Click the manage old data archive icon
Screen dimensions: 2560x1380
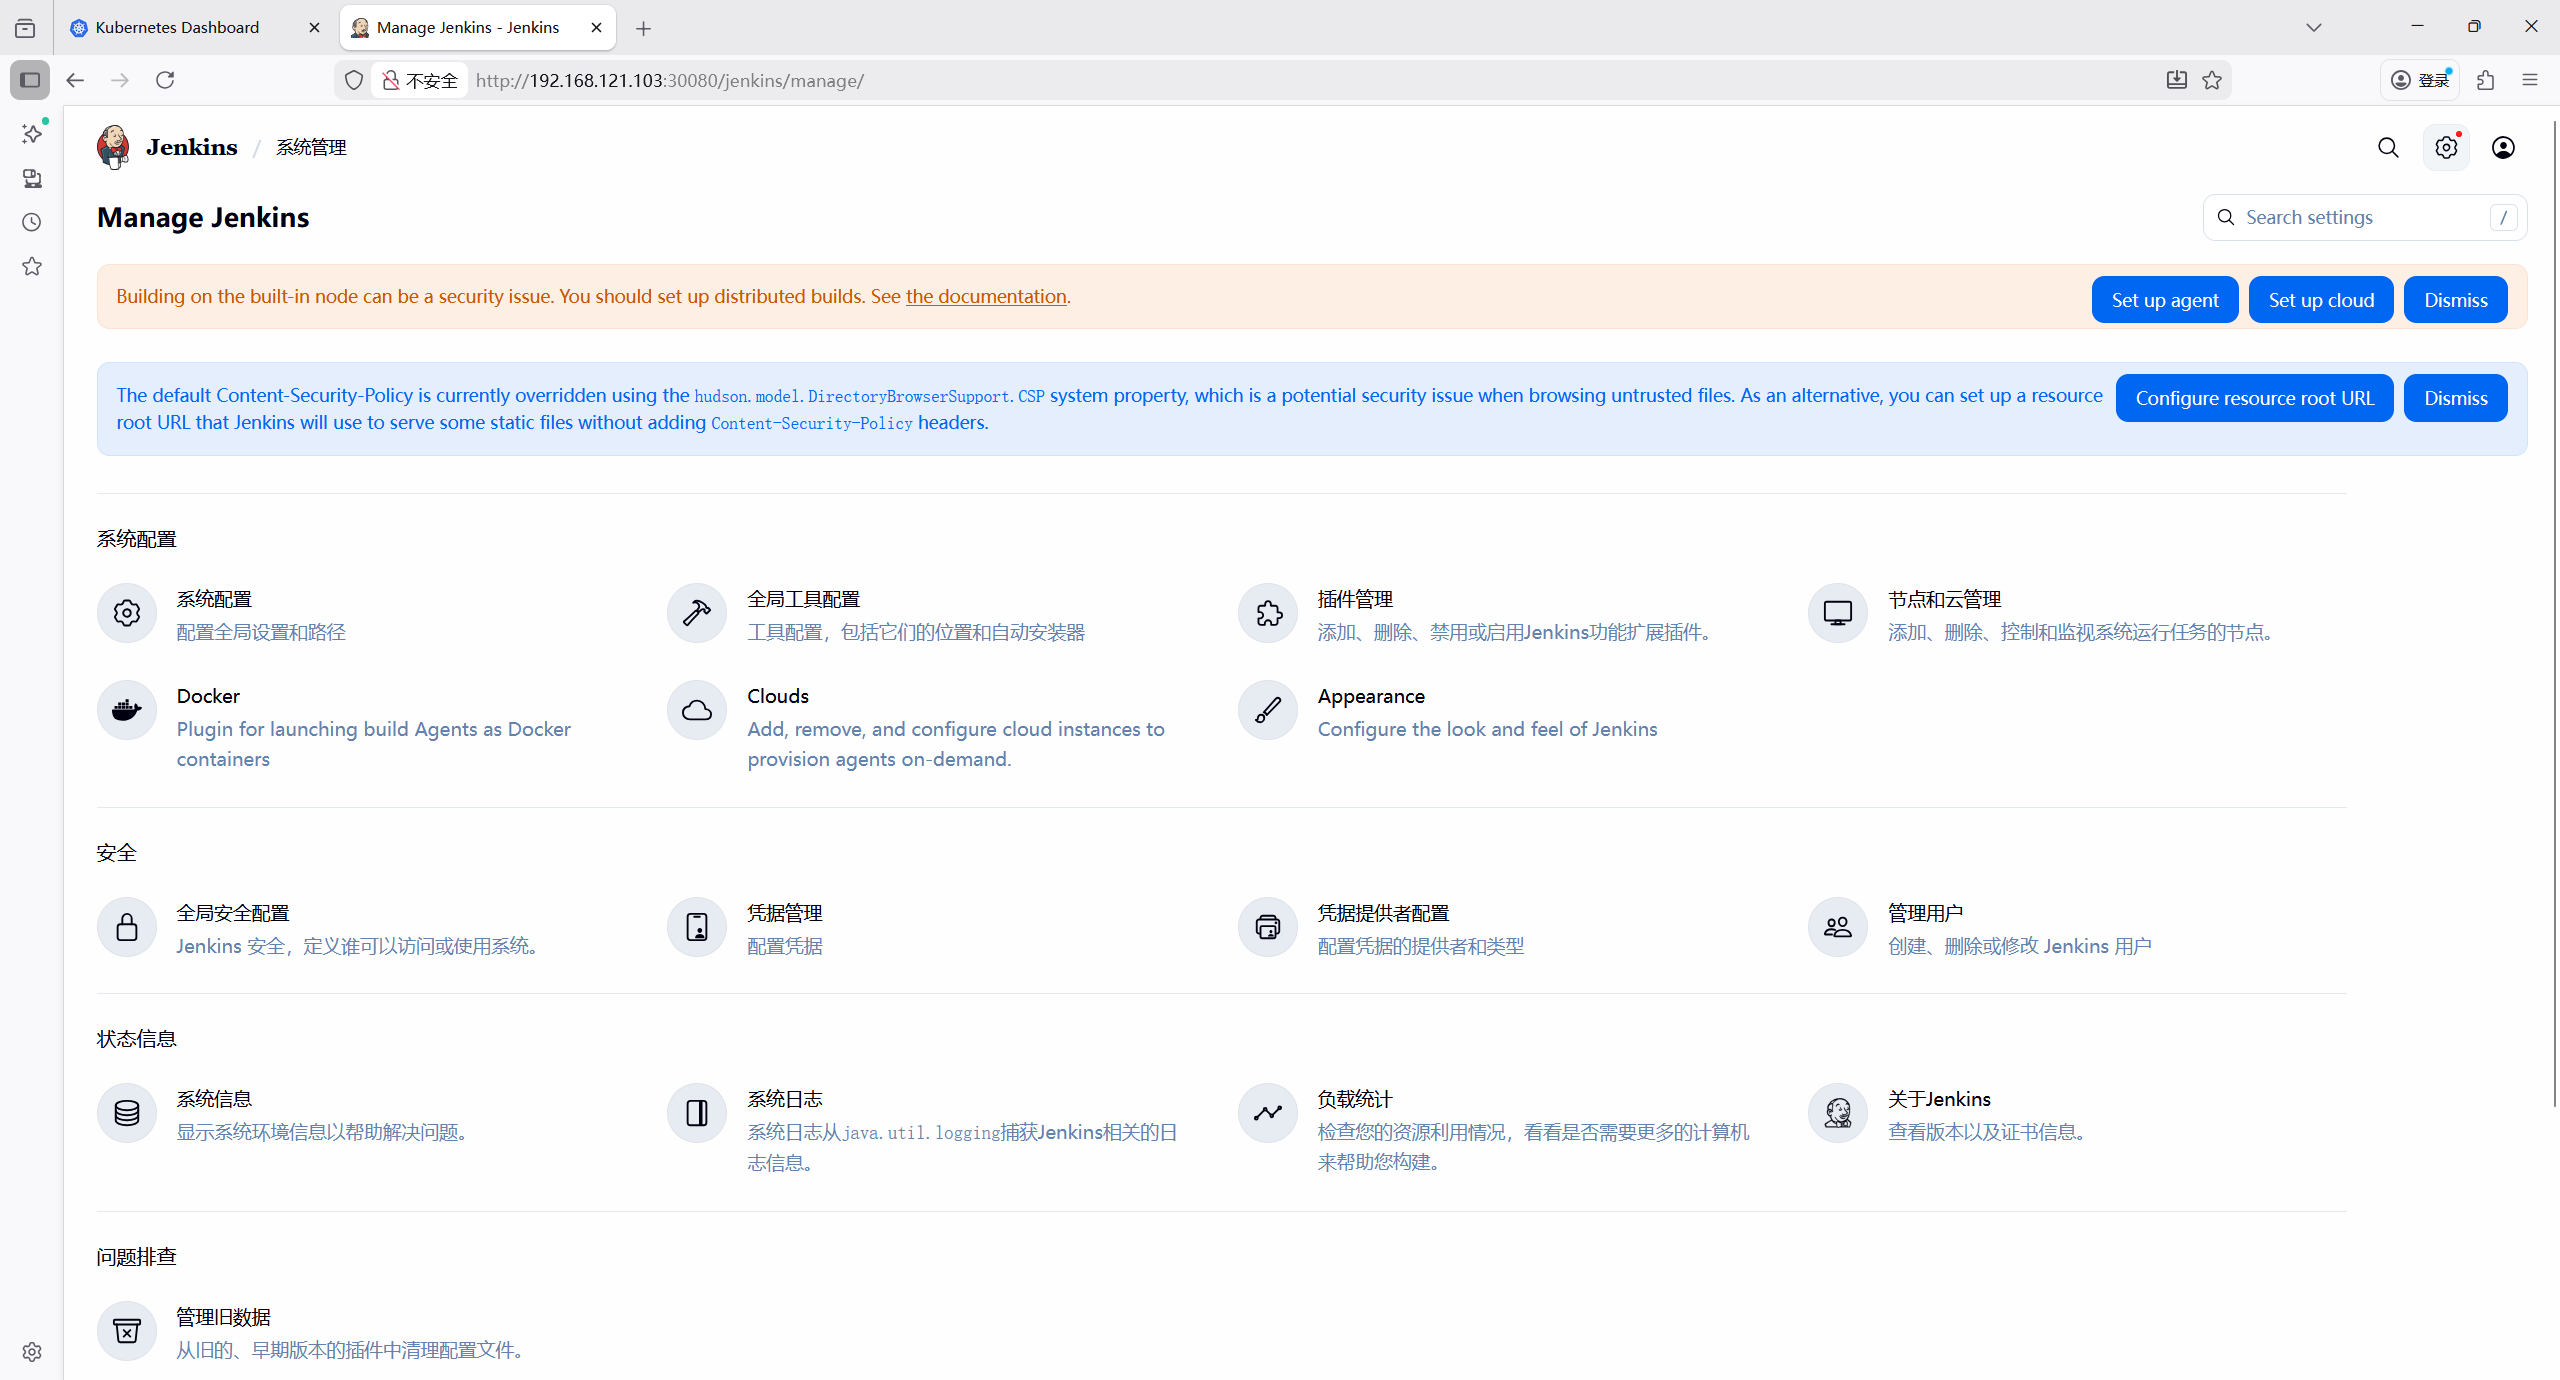click(x=127, y=1331)
